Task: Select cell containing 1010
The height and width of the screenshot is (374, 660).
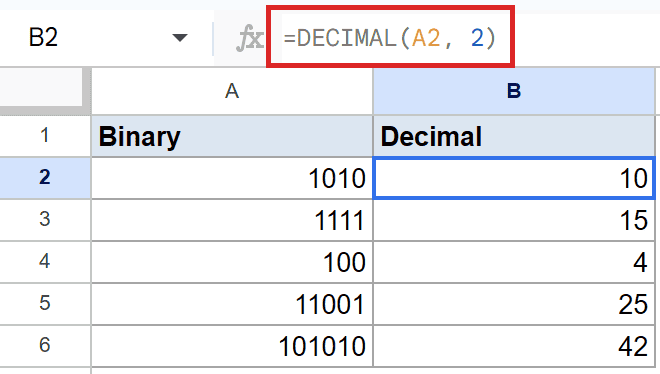Action: 232,178
